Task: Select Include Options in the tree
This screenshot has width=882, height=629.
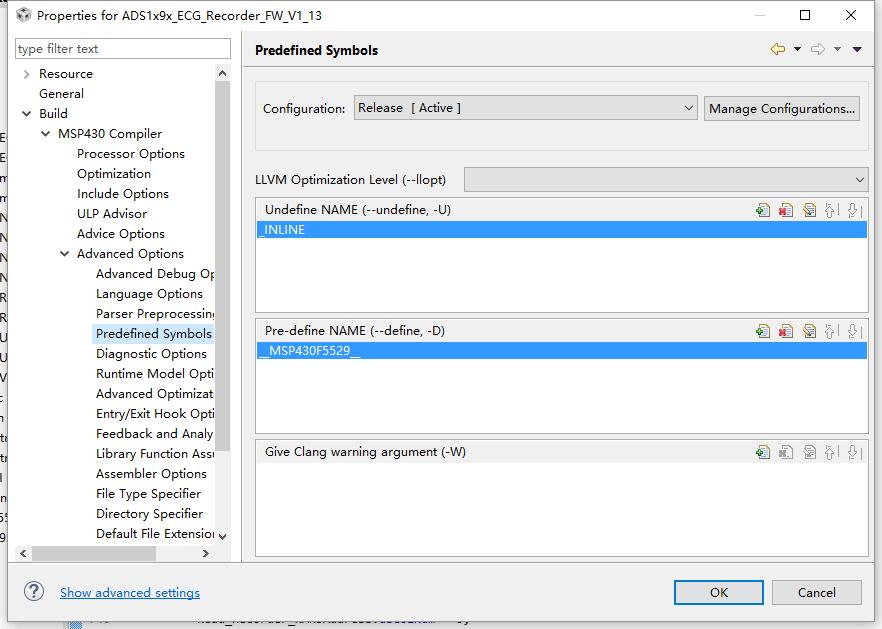Action: pyautogui.click(x=123, y=194)
